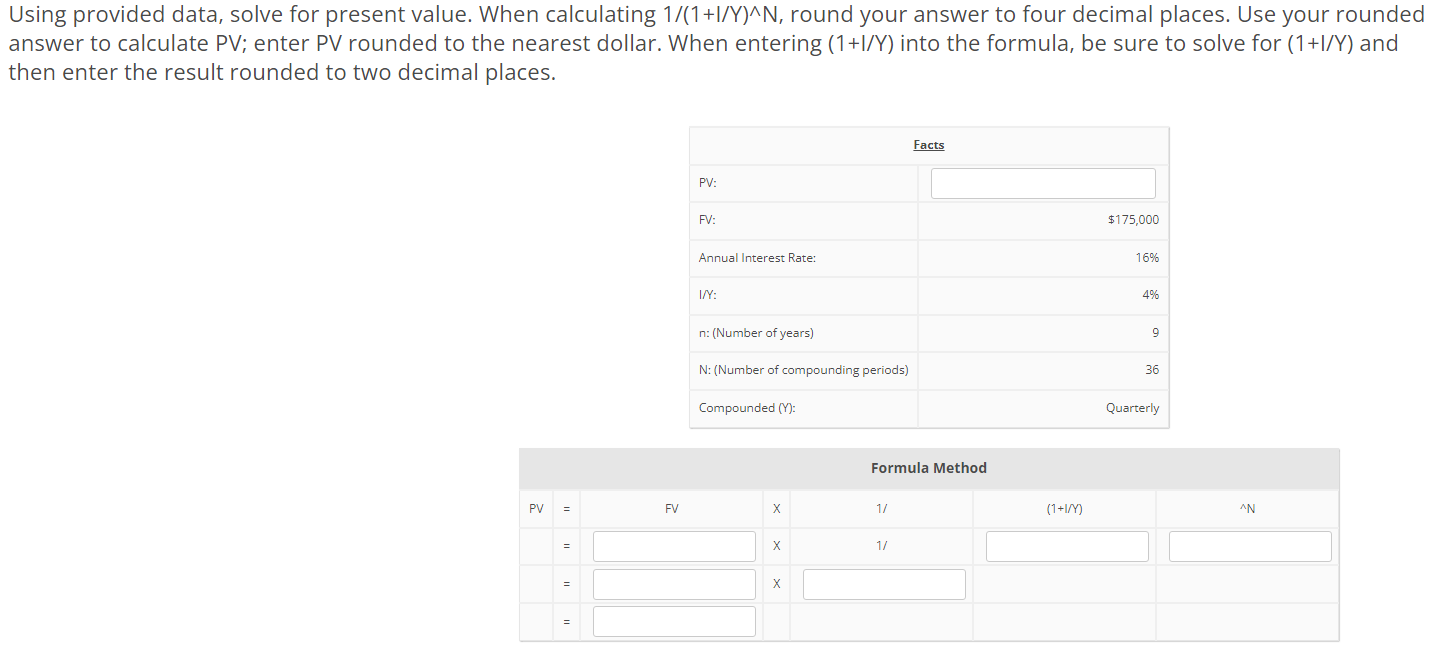Click the final PV answer input box

[673, 620]
